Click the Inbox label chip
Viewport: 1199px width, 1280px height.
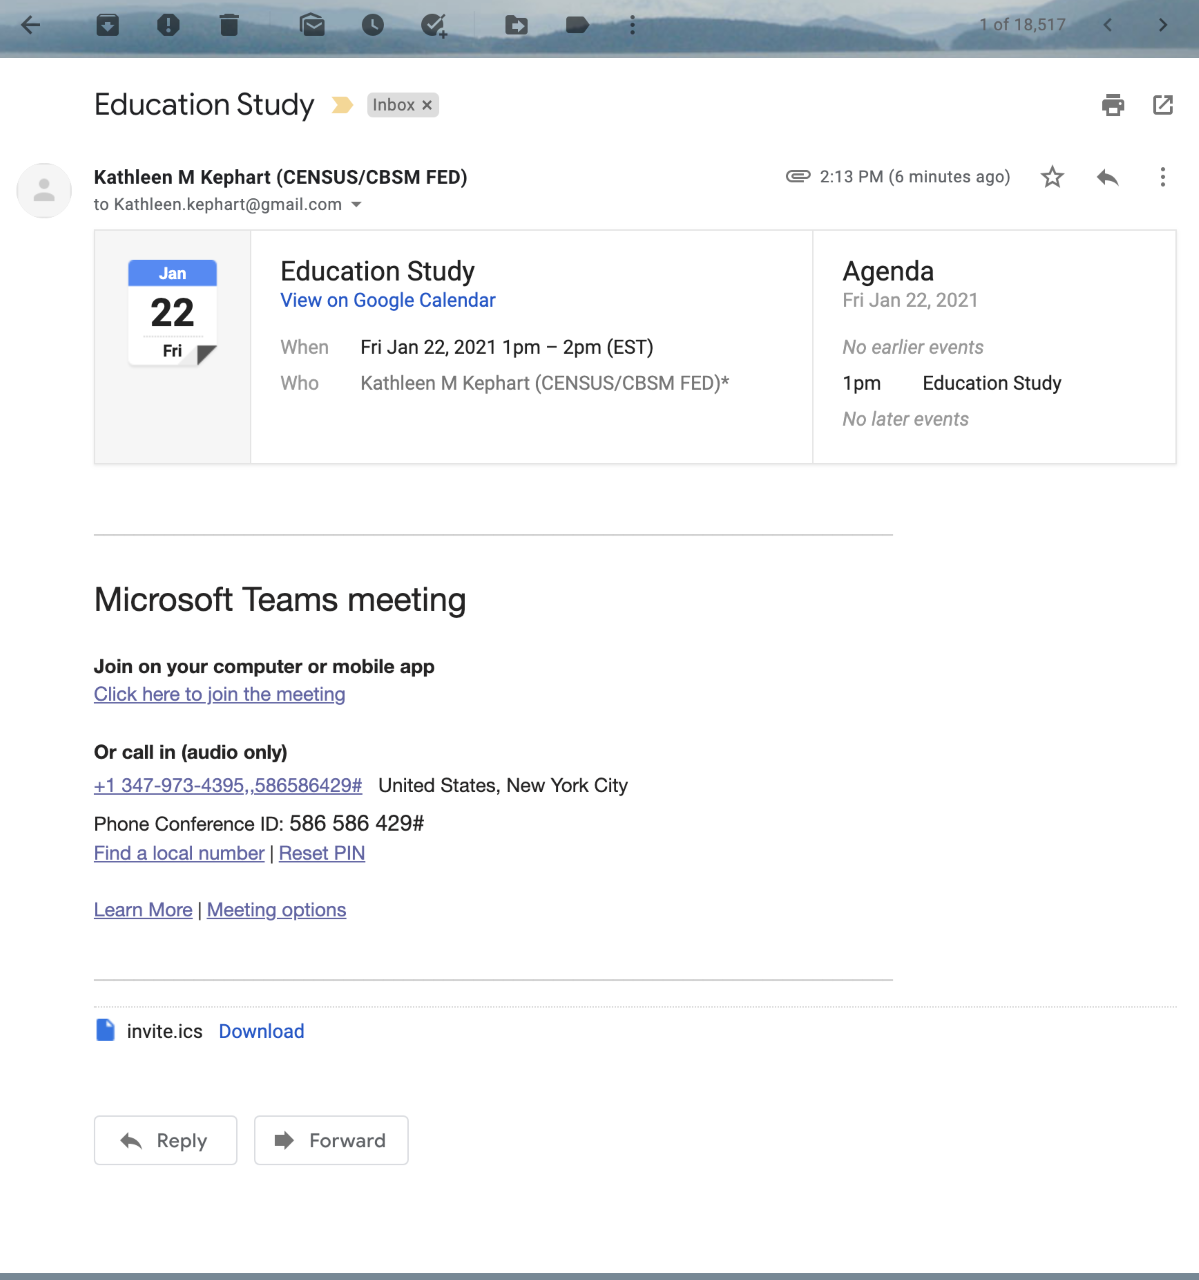pyautogui.click(x=394, y=105)
